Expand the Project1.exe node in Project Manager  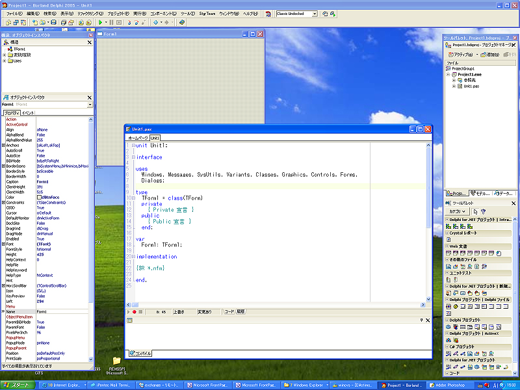449,74
